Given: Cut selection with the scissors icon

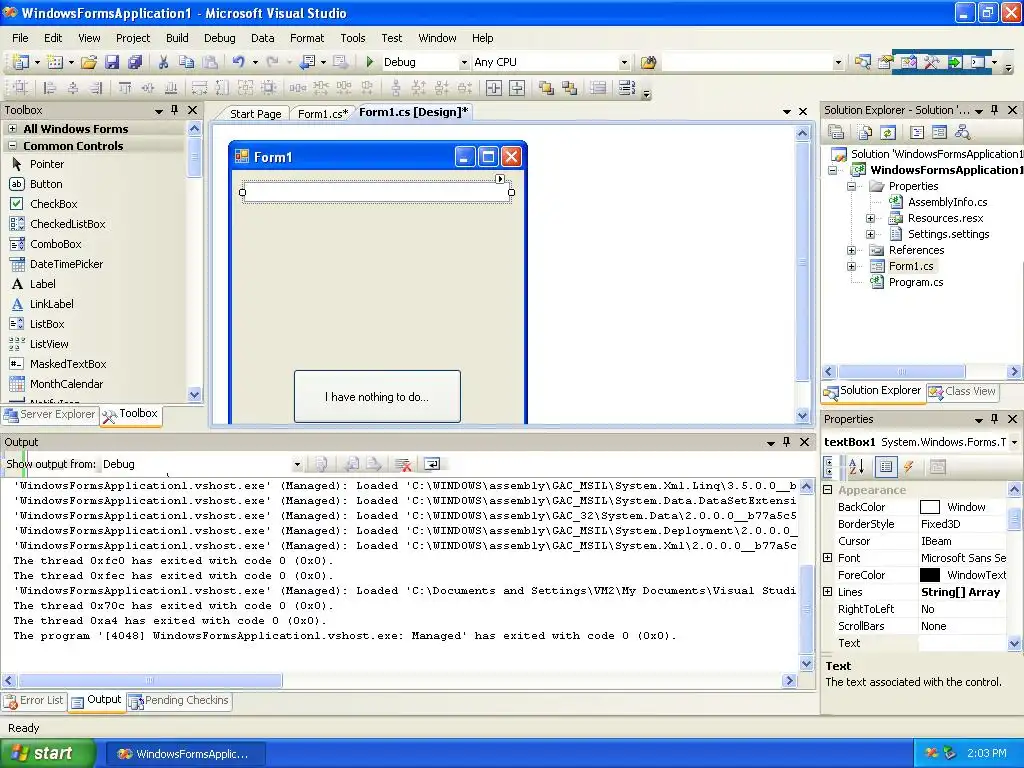Looking at the screenshot, I should 163,62.
